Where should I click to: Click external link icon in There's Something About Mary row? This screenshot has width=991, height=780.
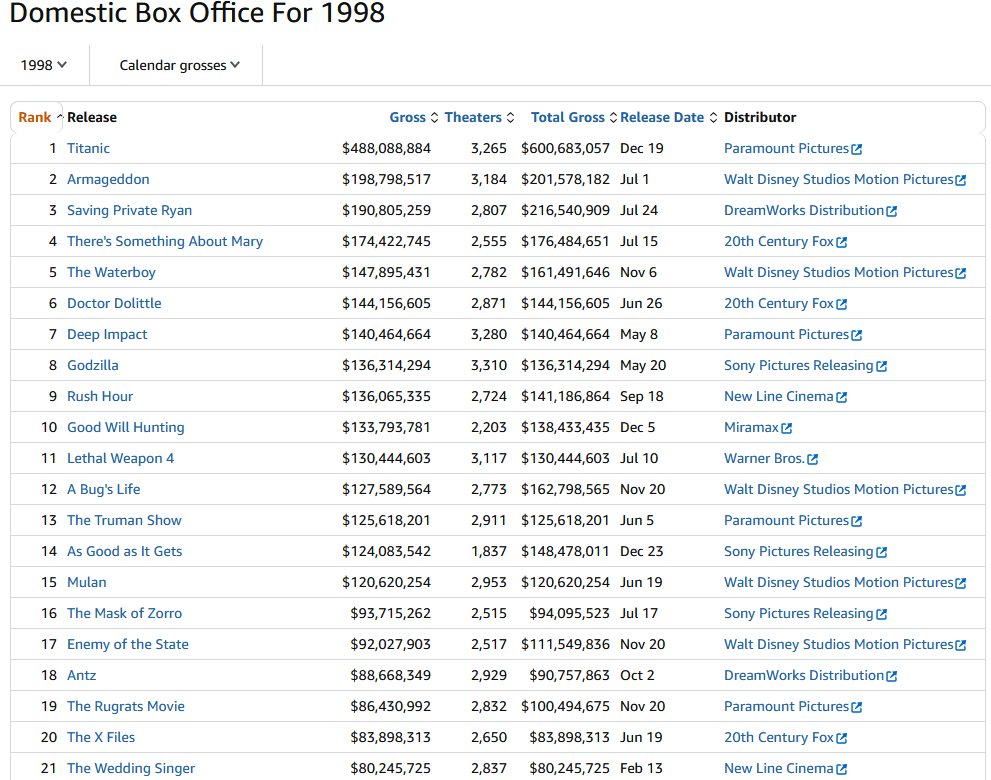pyautogui.click(x=841, y=242)
